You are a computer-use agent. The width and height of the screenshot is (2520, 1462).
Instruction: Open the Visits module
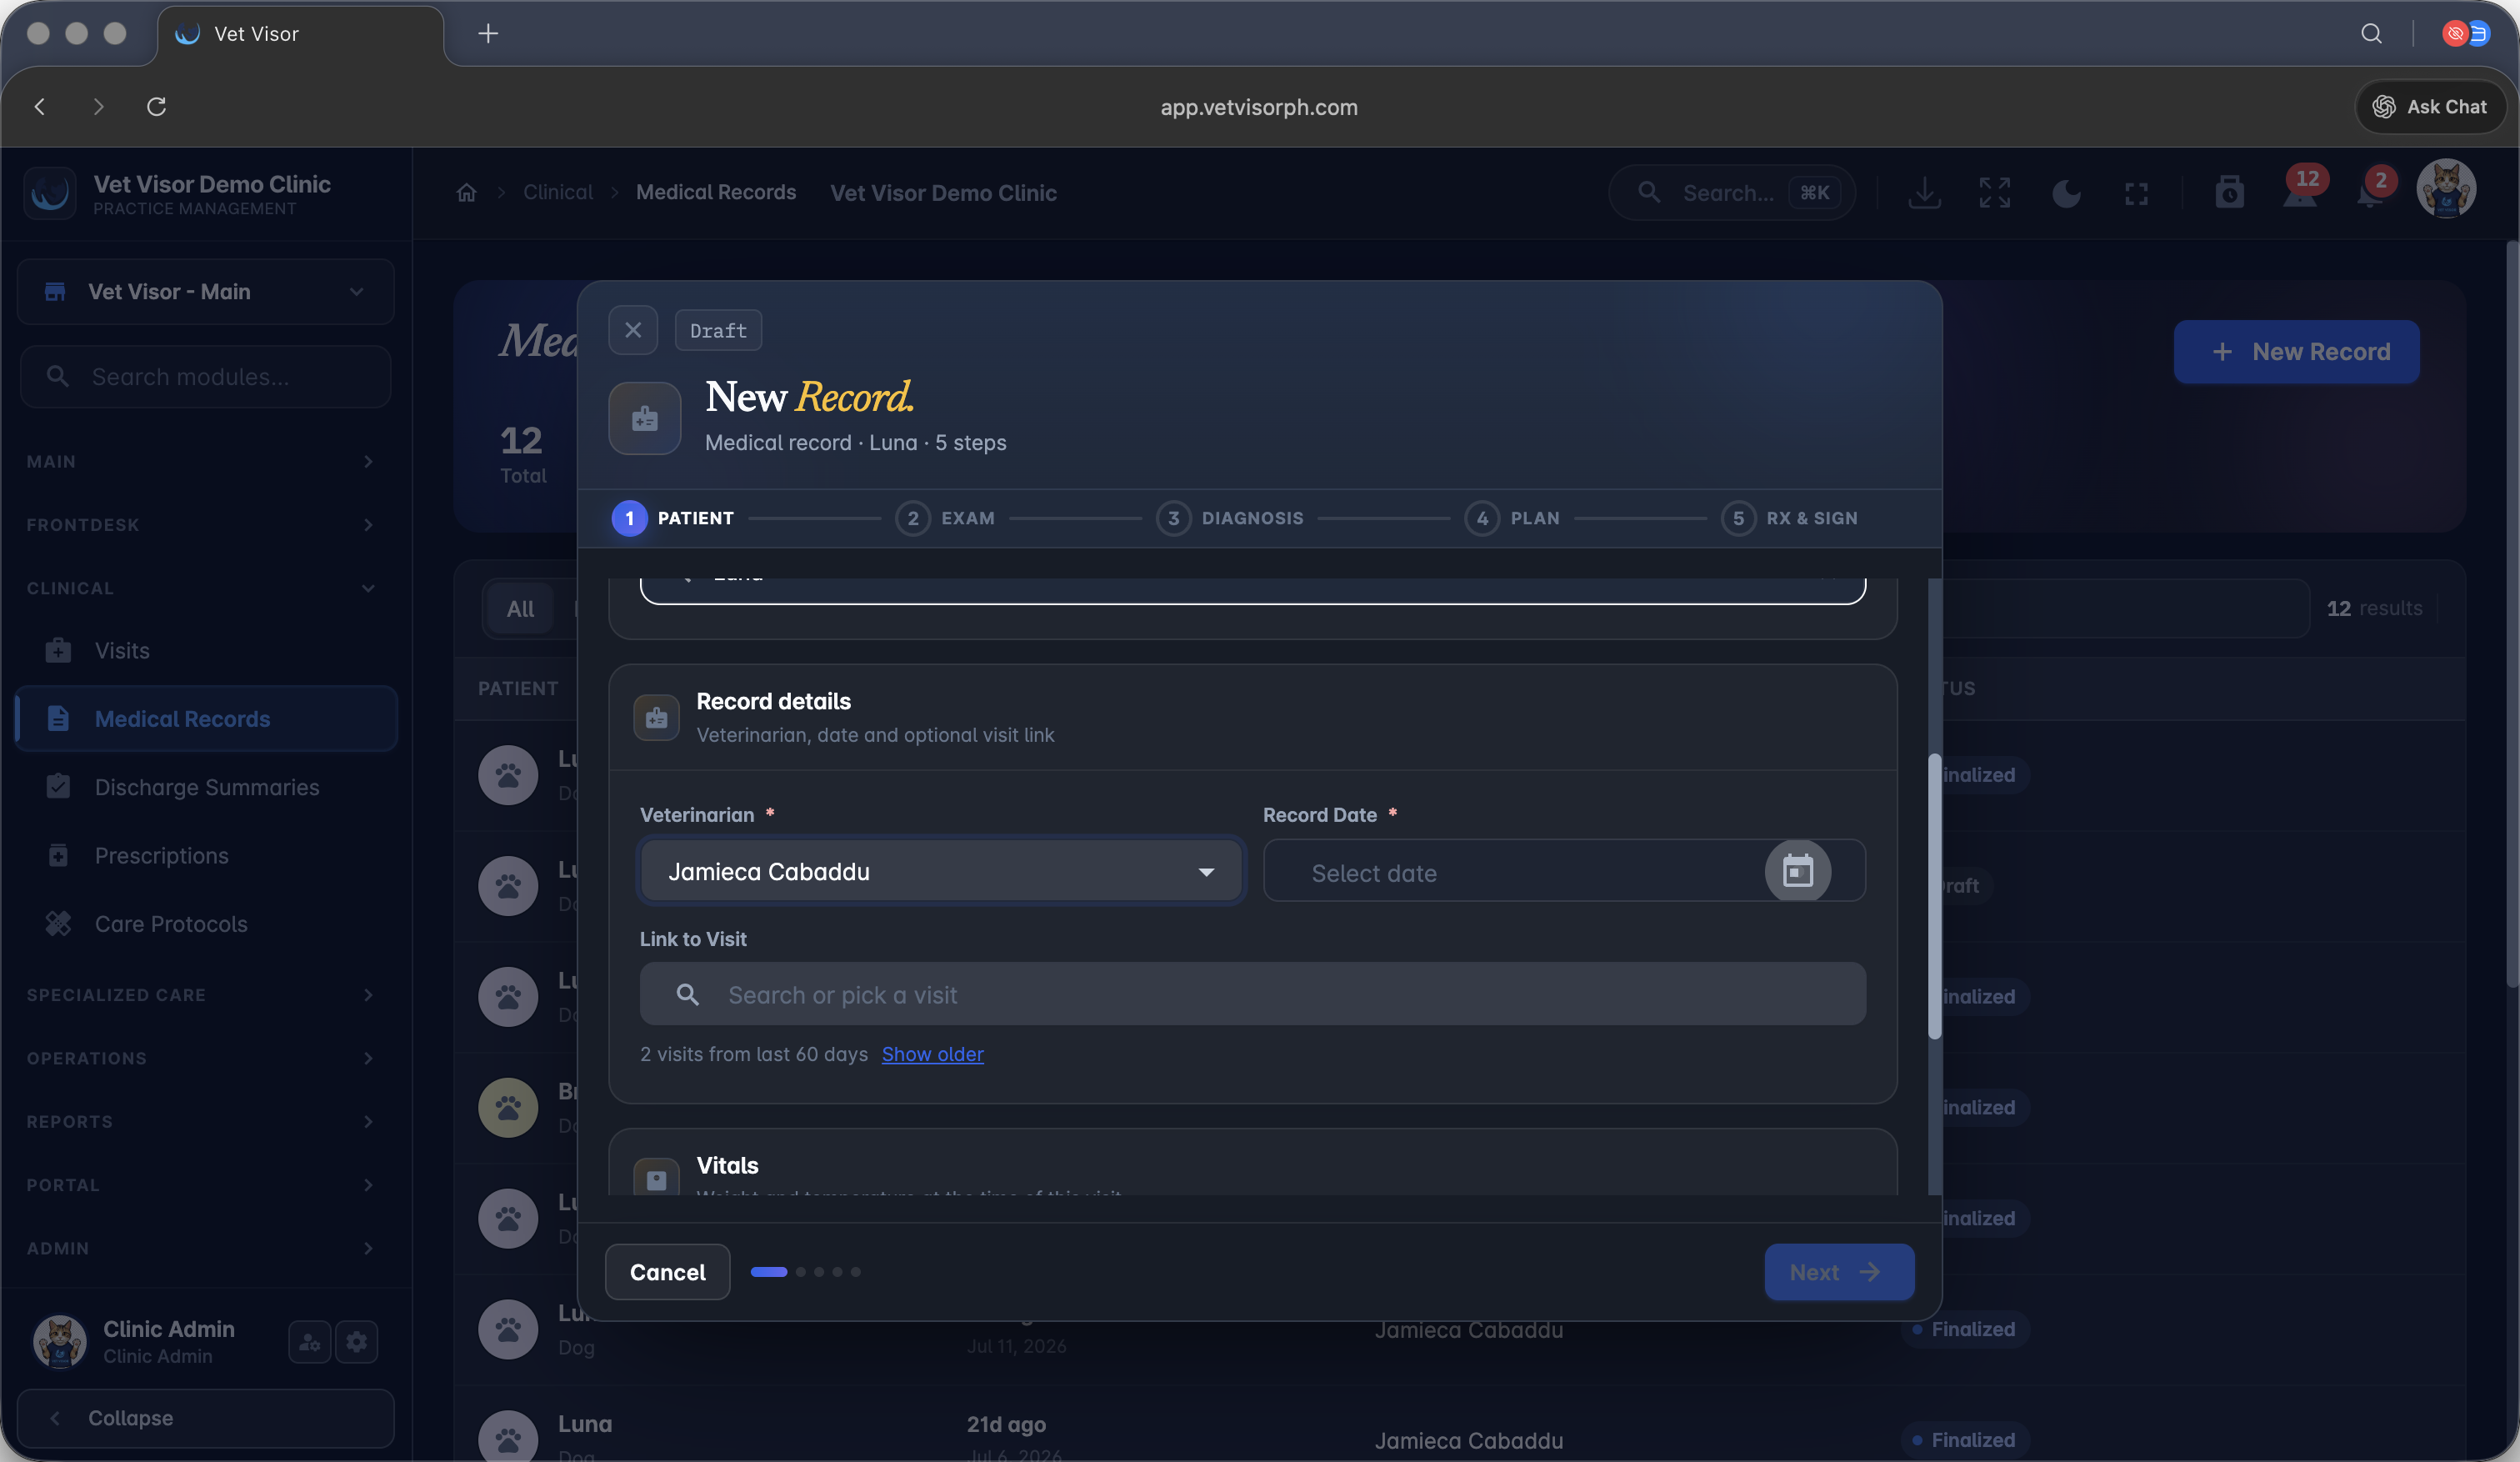tap(206, 650)
